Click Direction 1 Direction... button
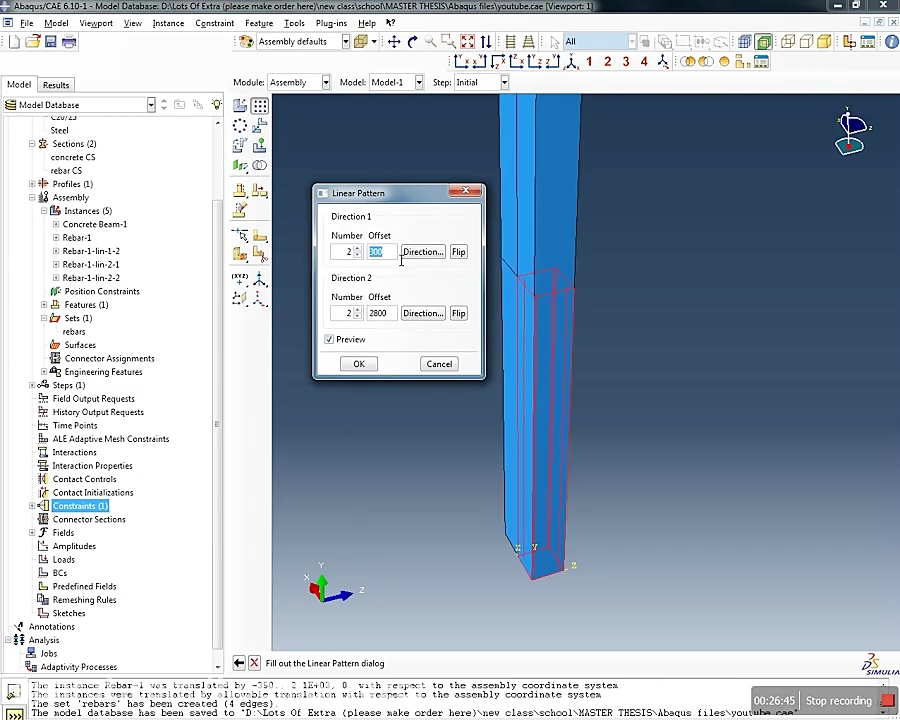900x720 pixels. pyautogui.click(x=423, y=251)
